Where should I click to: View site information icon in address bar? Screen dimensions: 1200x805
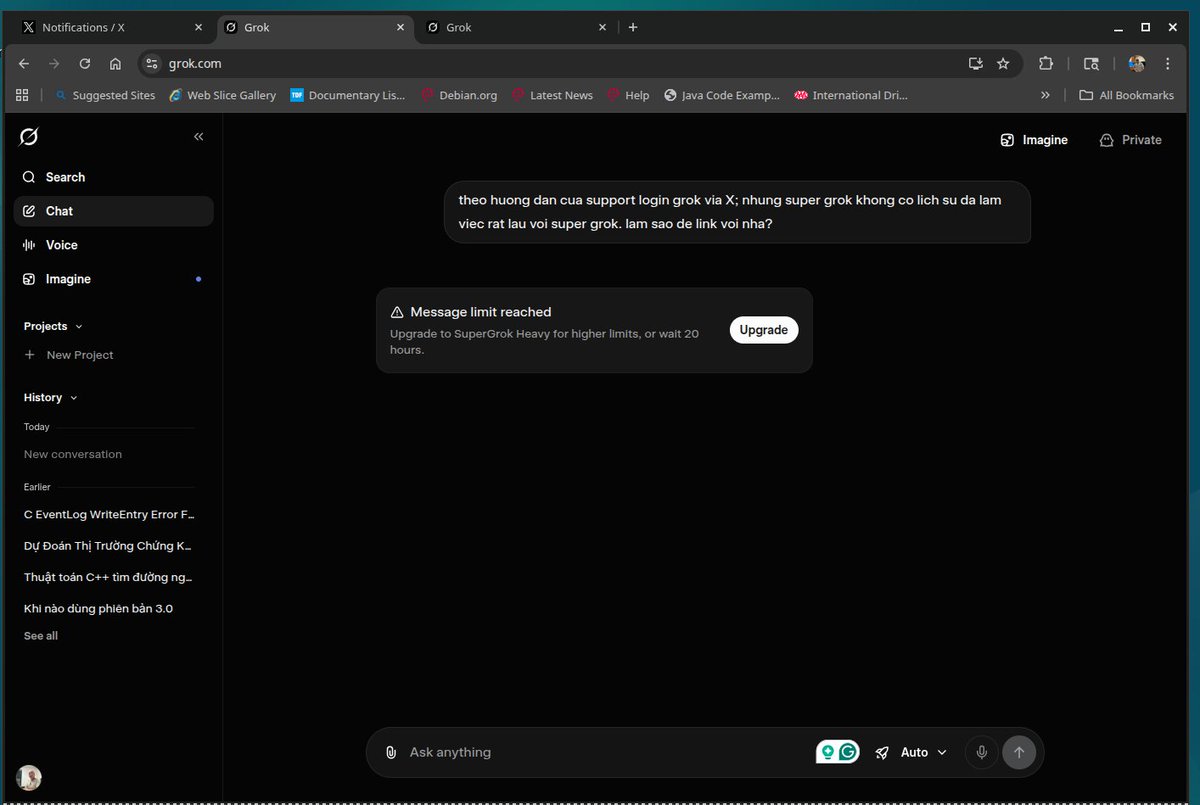click(x=152, y=63)
